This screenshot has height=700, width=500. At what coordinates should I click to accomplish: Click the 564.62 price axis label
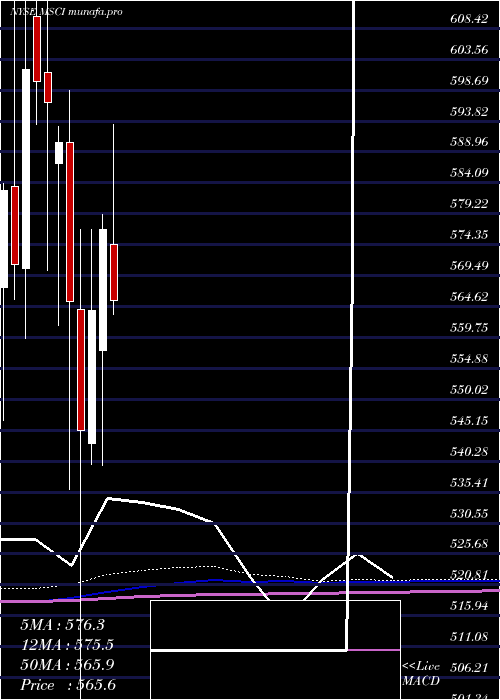469,297
